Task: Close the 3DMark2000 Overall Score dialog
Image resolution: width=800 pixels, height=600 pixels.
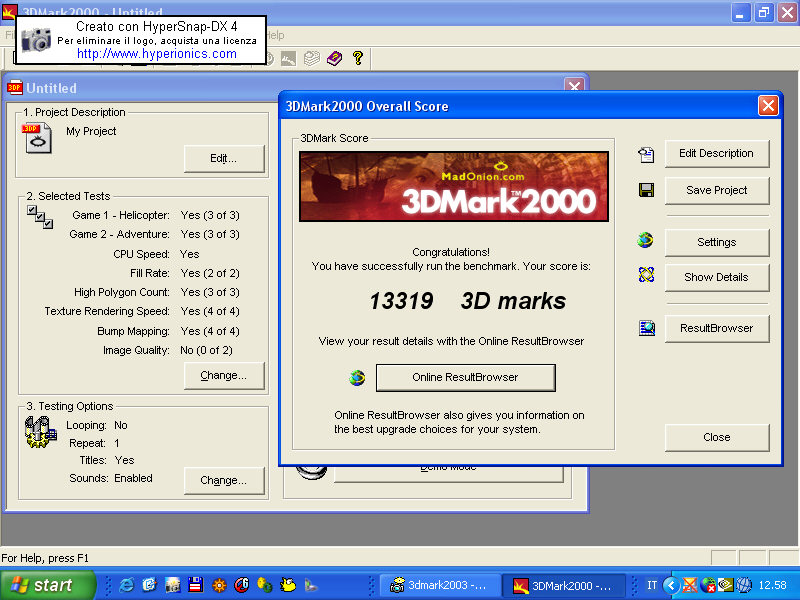Action: [768, 106]
